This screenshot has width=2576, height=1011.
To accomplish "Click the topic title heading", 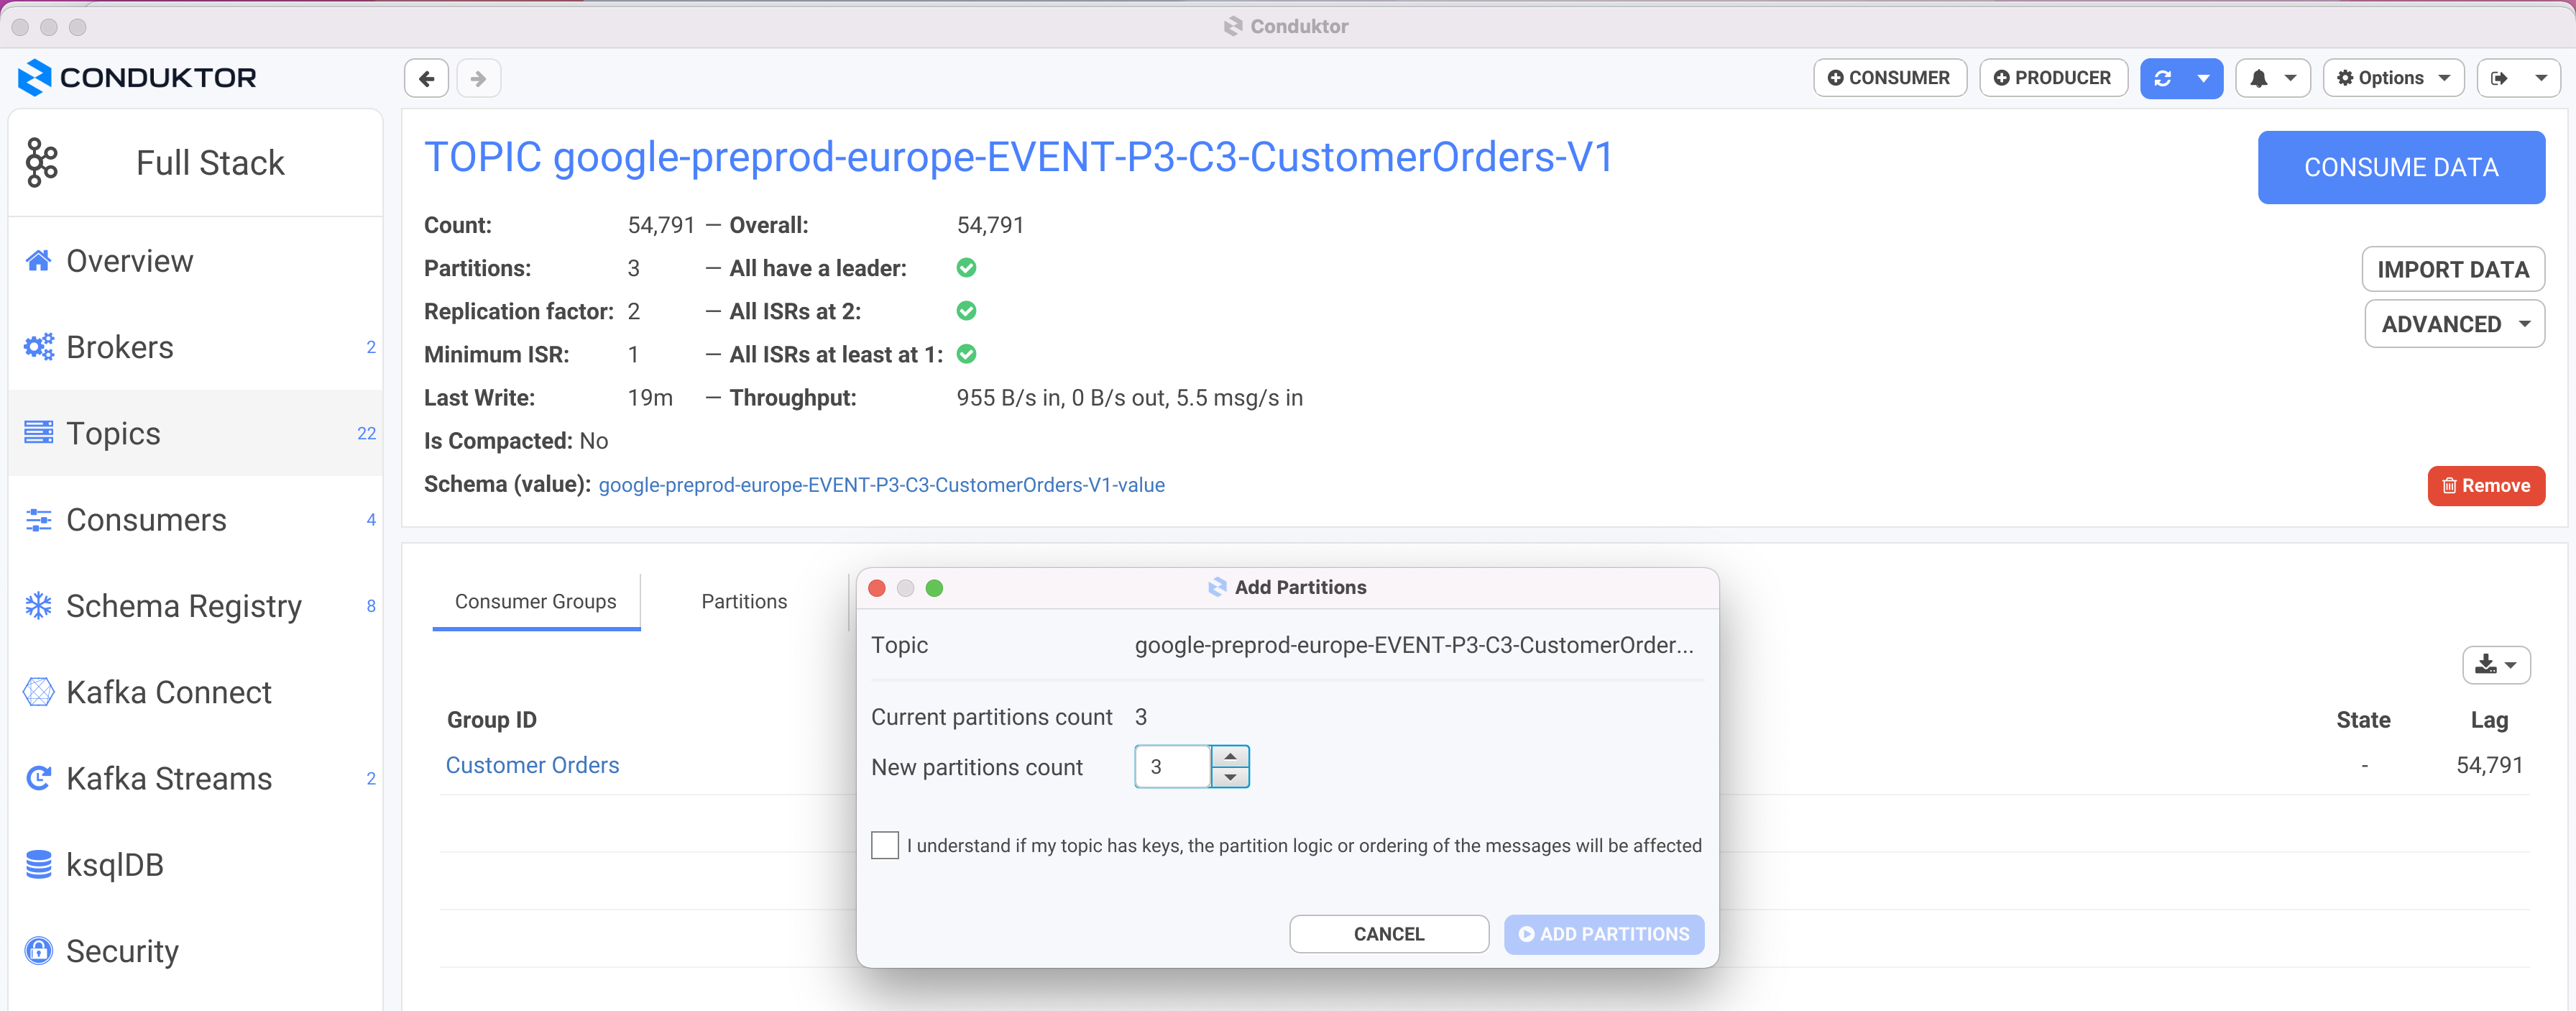I will click(1018, 157).
